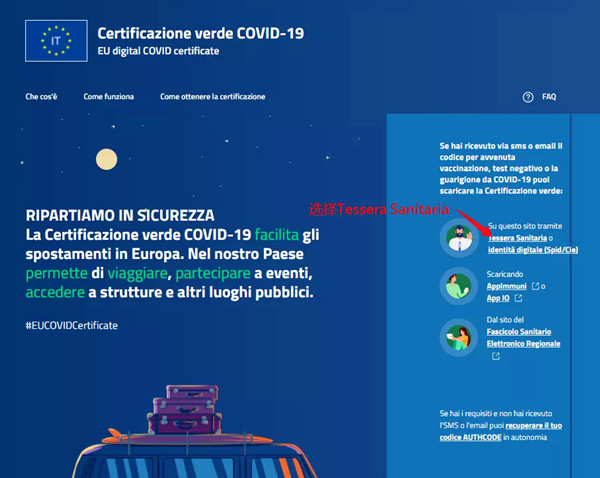The image size is (600, 478).
Task: Click the woman avatar beside Fascicolo Sanitario
Action: click(x=459, y=338)
